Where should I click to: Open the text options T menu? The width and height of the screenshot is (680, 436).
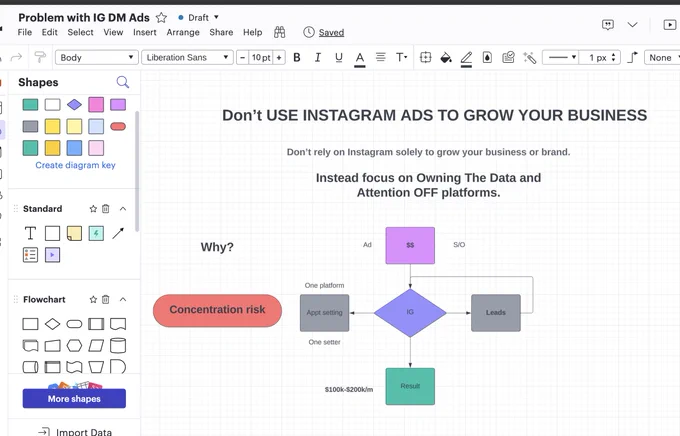pyautogui.click(x=402, y=57)
